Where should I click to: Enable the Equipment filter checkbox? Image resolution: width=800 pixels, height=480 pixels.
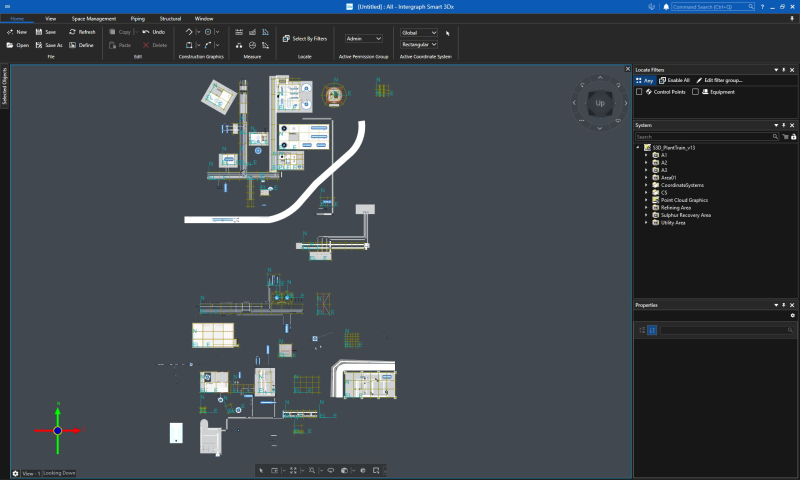coord(695,92)
